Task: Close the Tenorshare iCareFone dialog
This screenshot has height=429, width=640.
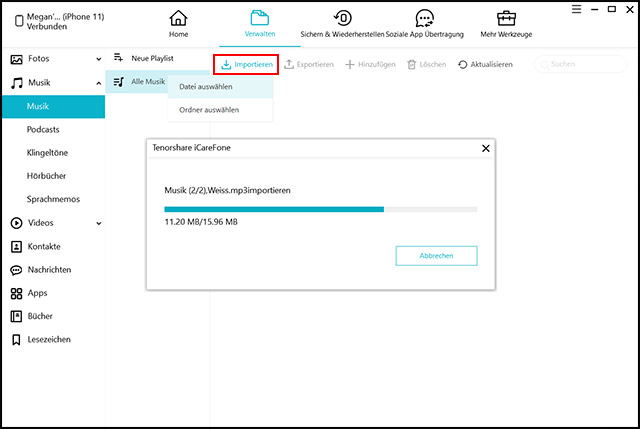Action: pyautogui.click(x=486, y=148)
